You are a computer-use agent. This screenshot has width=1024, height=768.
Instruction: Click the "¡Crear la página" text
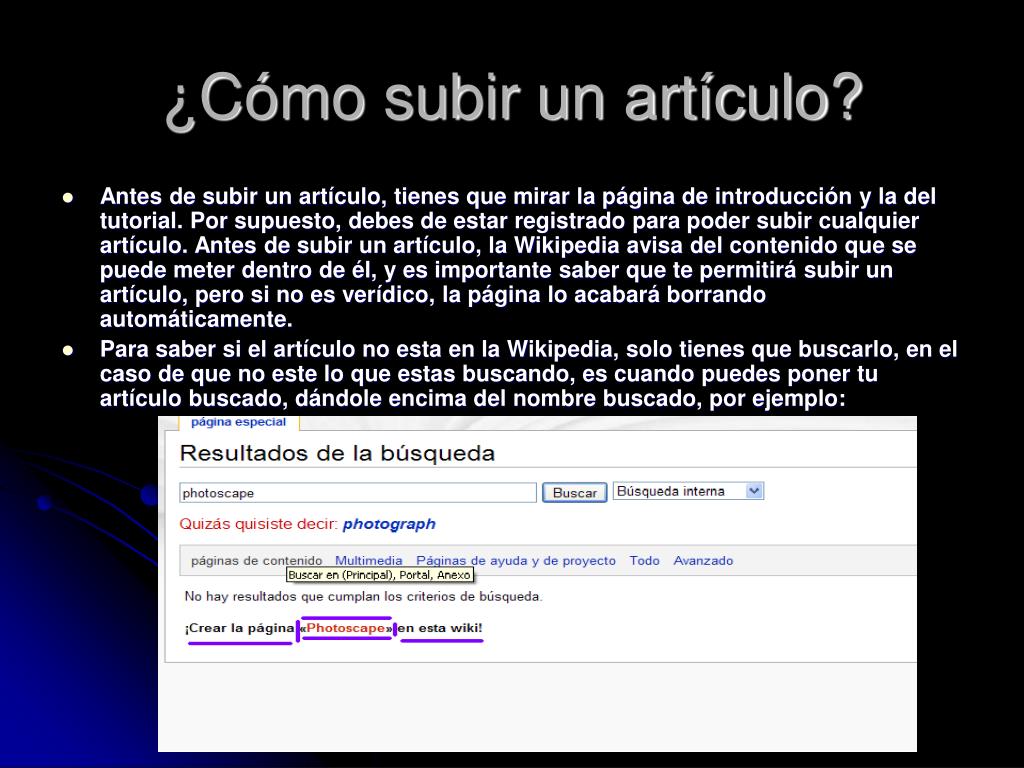[240, 628]
